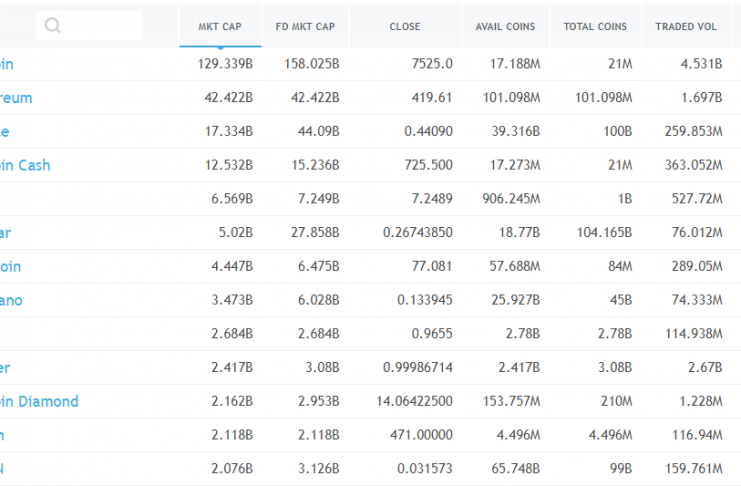741x486 pixels.
Task: Select market cap value 3.473B
Action: click(x=232, y=300)
